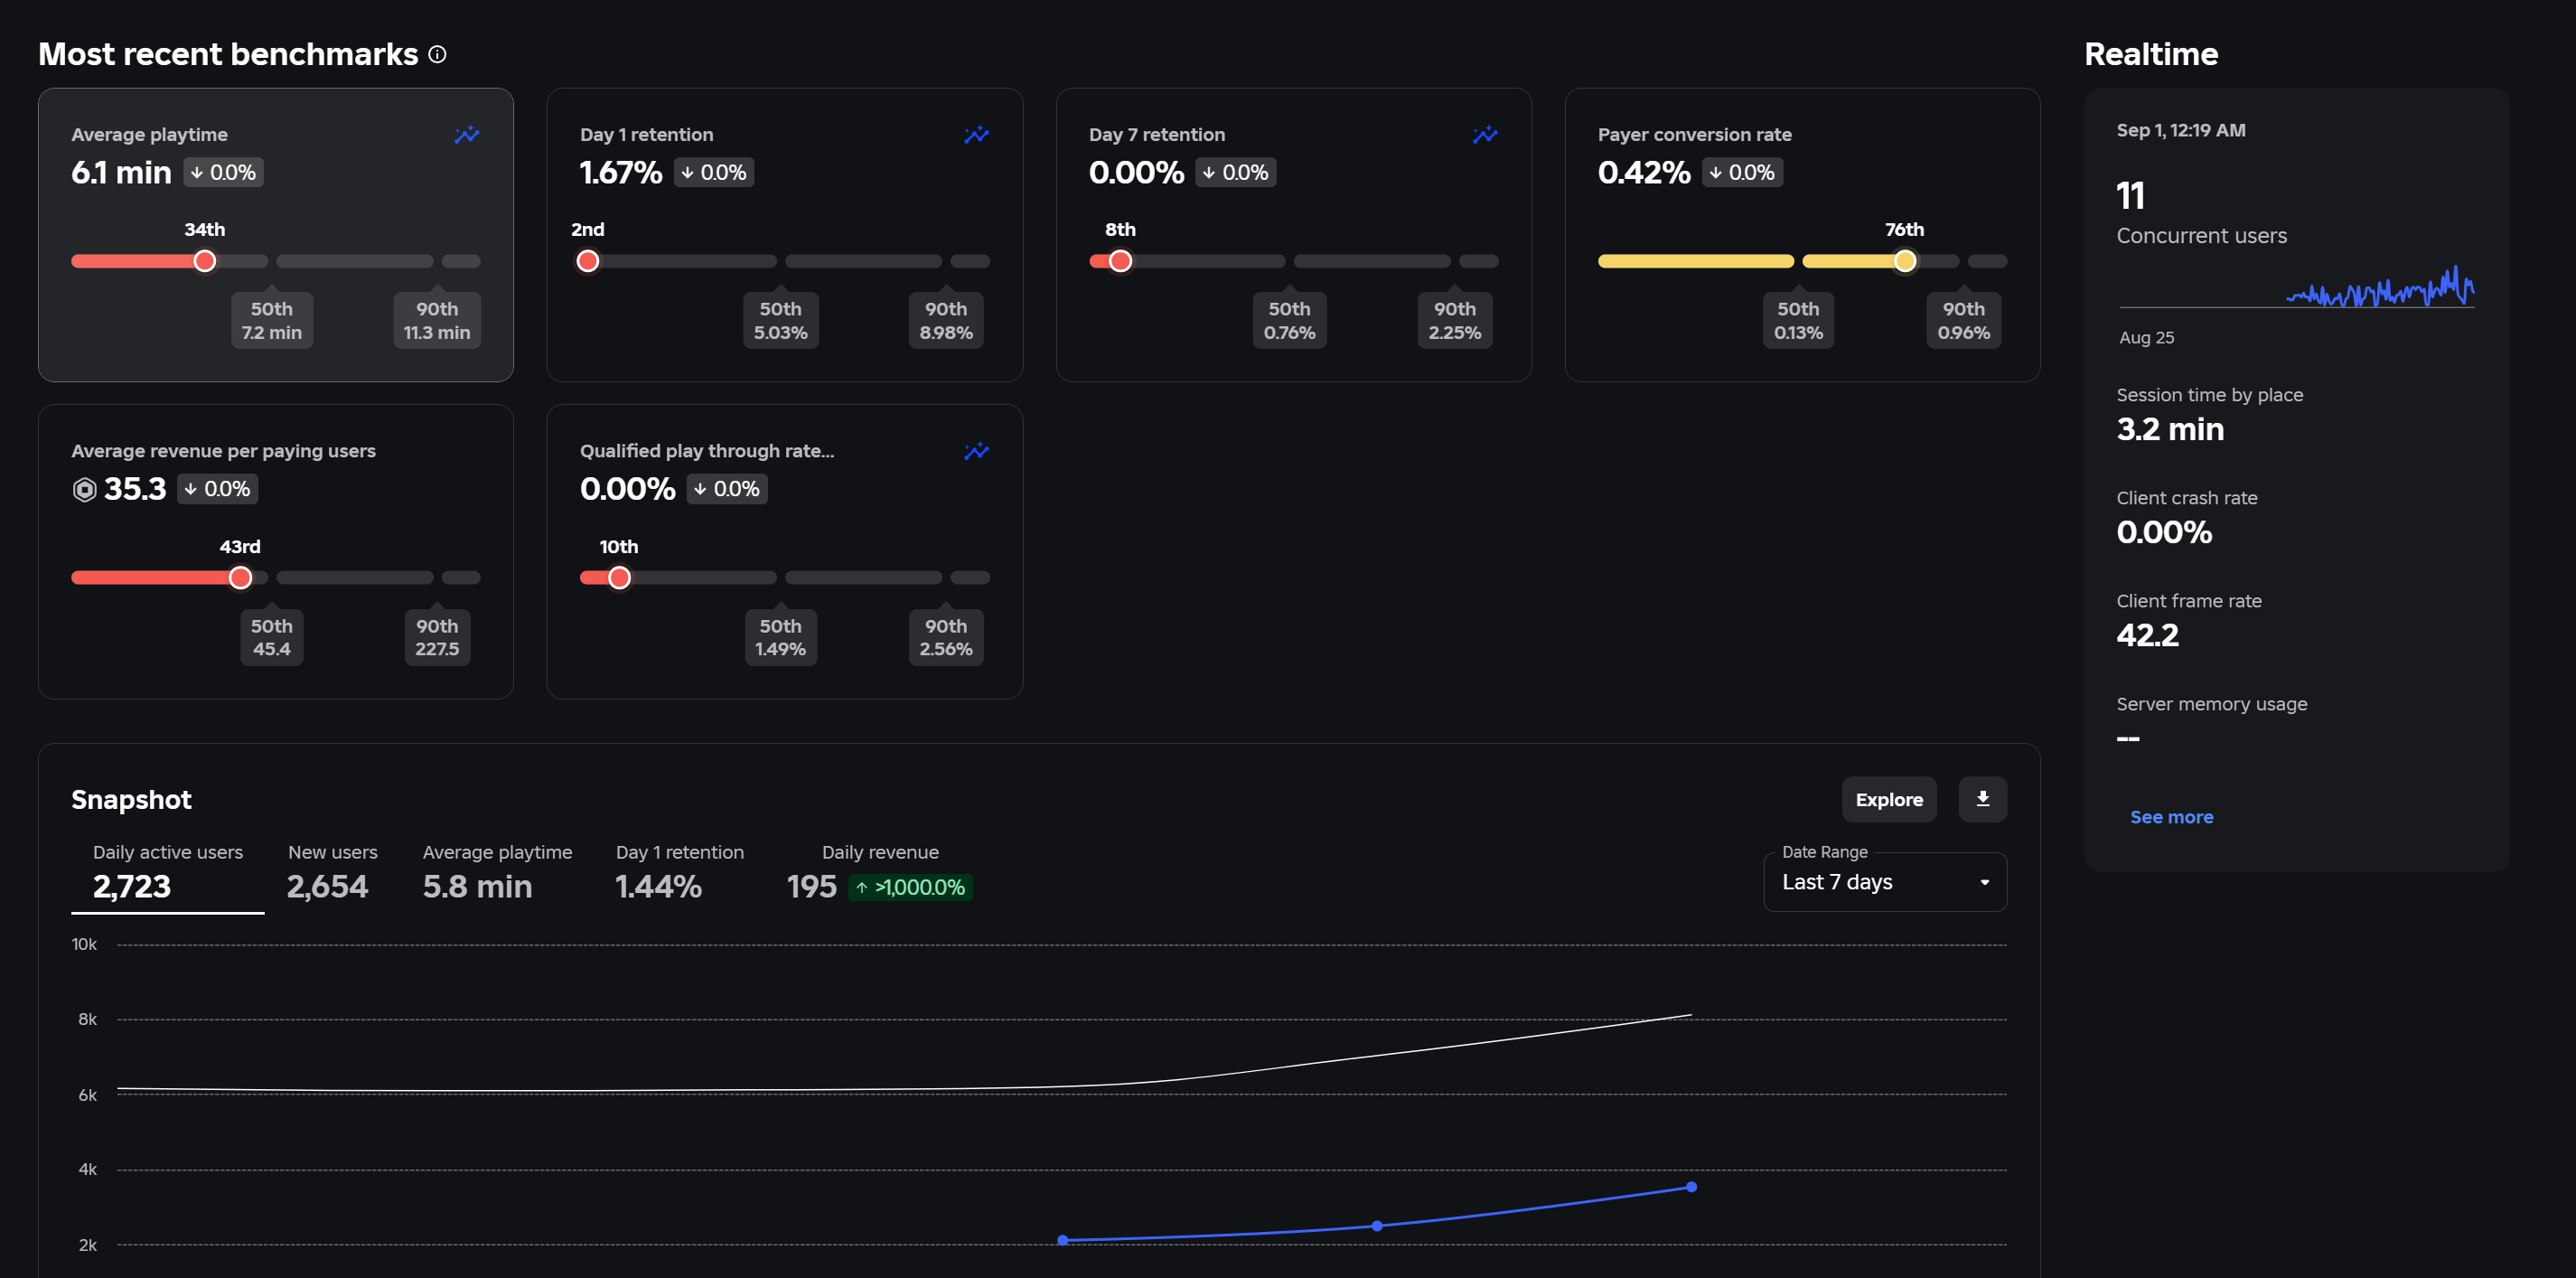Click the Robux icon next to 35.3
The height and width of the screenshot is (1278, 2576).
85,489
